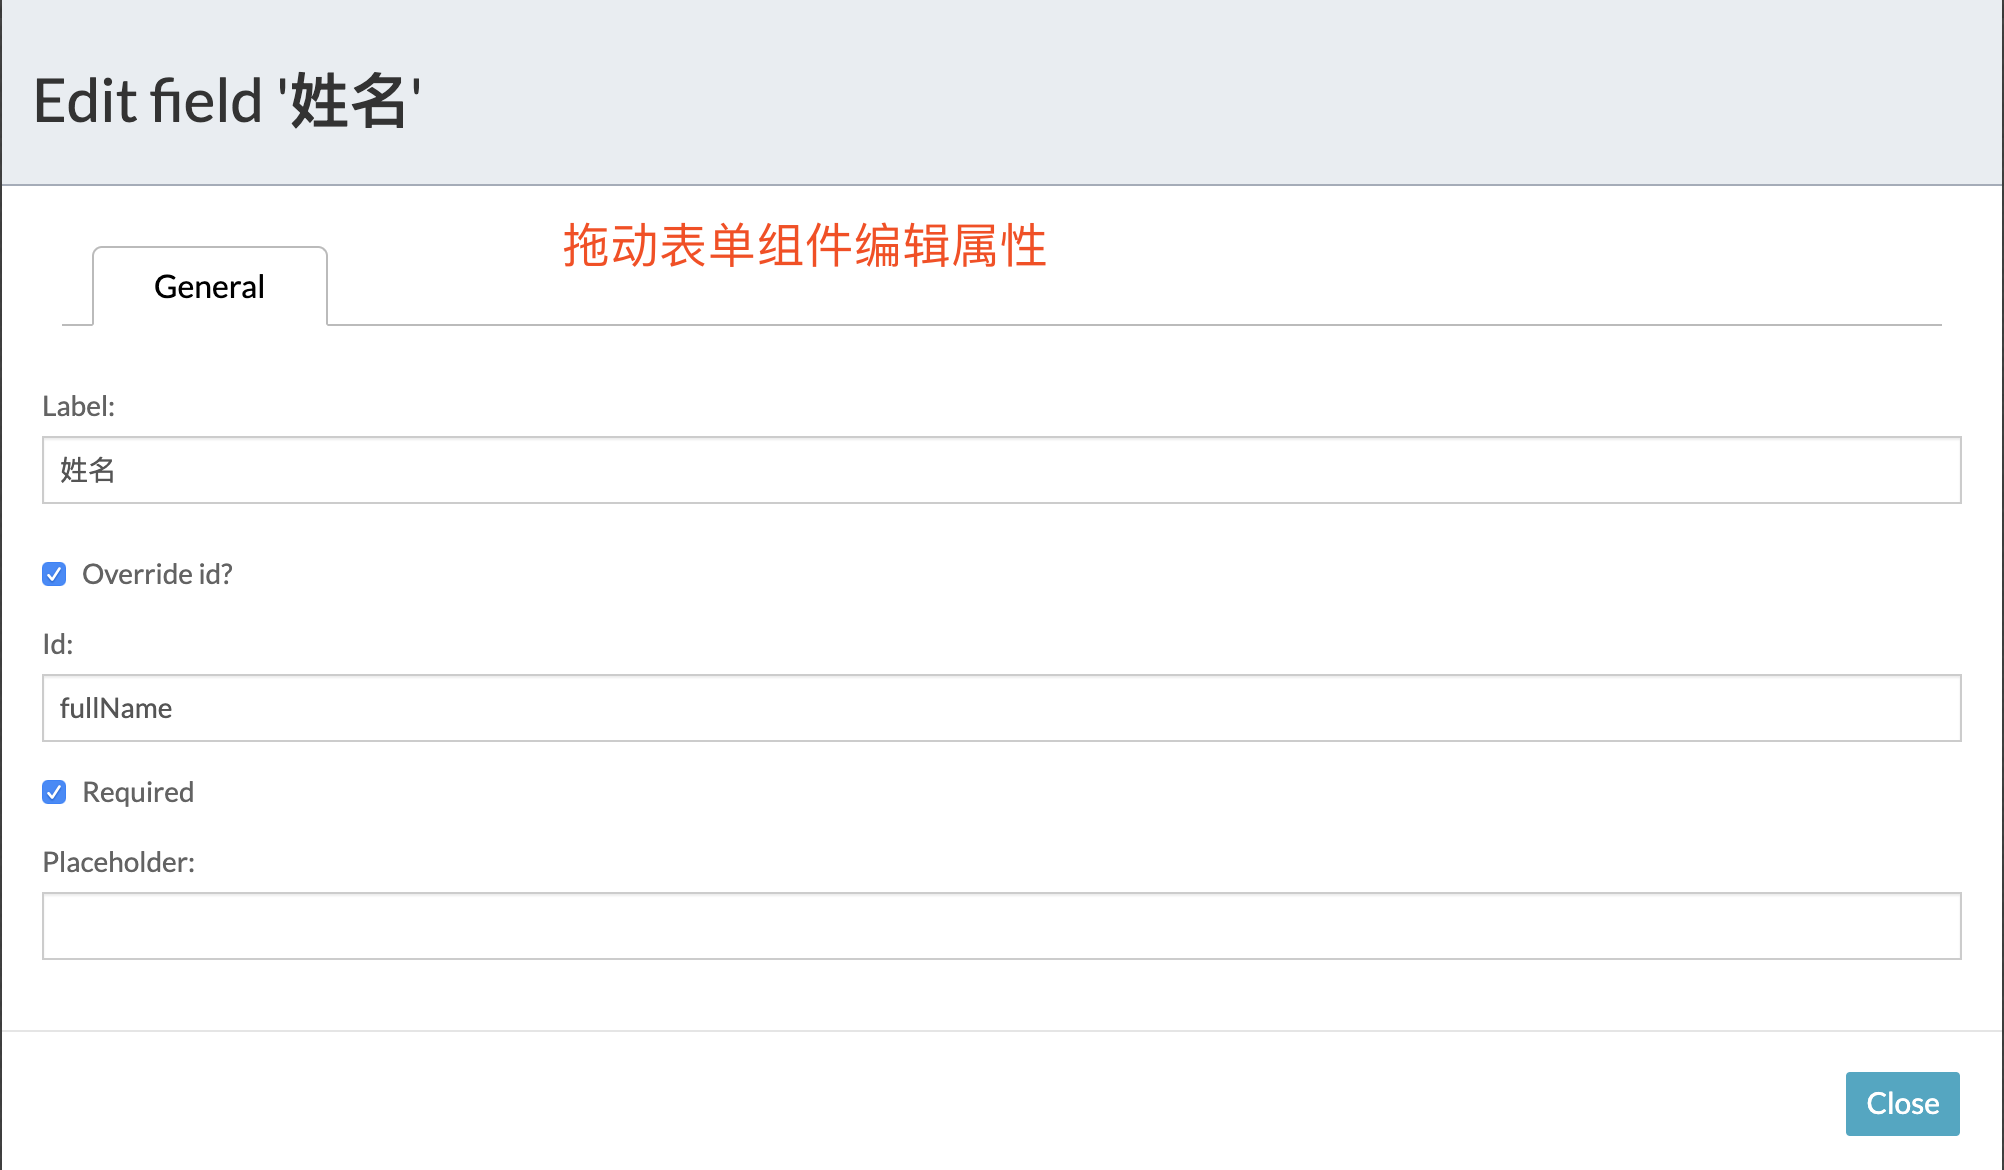Screen dimensions: 2004x1170
Task: Focus the empty Placeholder input field
Action: [1000, 926]
